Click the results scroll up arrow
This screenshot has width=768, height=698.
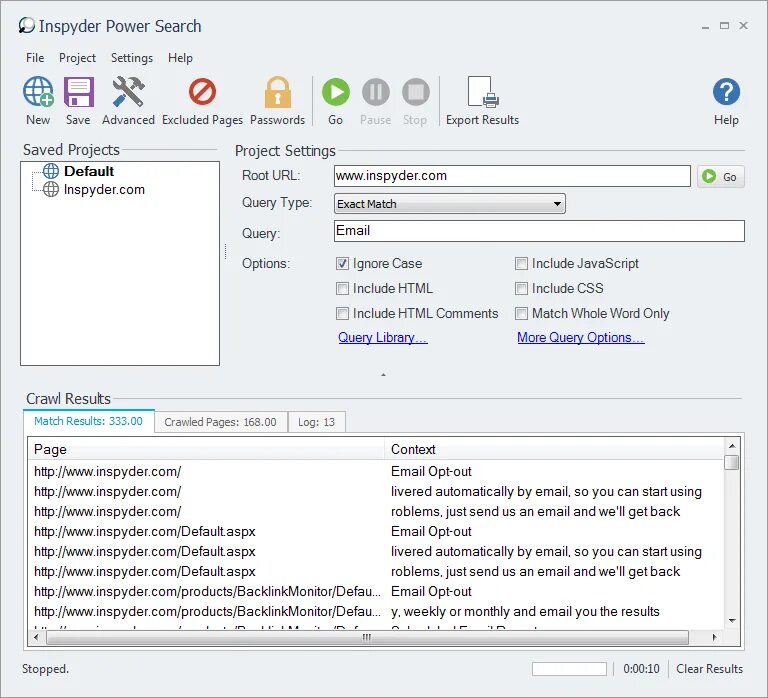[732, 446]
